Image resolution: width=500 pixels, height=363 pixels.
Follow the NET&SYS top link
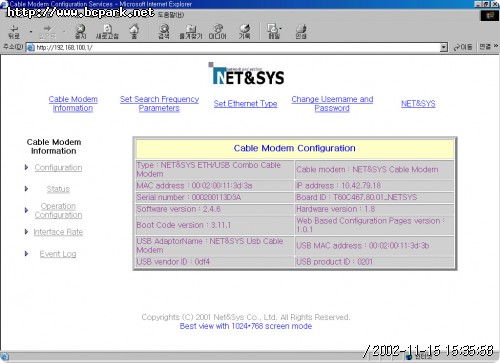tap(418, 104)
